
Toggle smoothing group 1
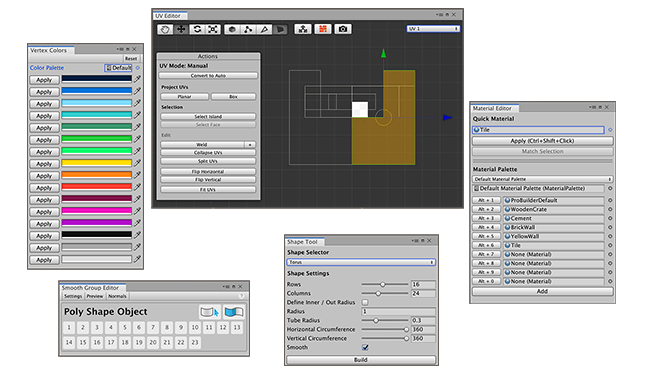[69, 328]
